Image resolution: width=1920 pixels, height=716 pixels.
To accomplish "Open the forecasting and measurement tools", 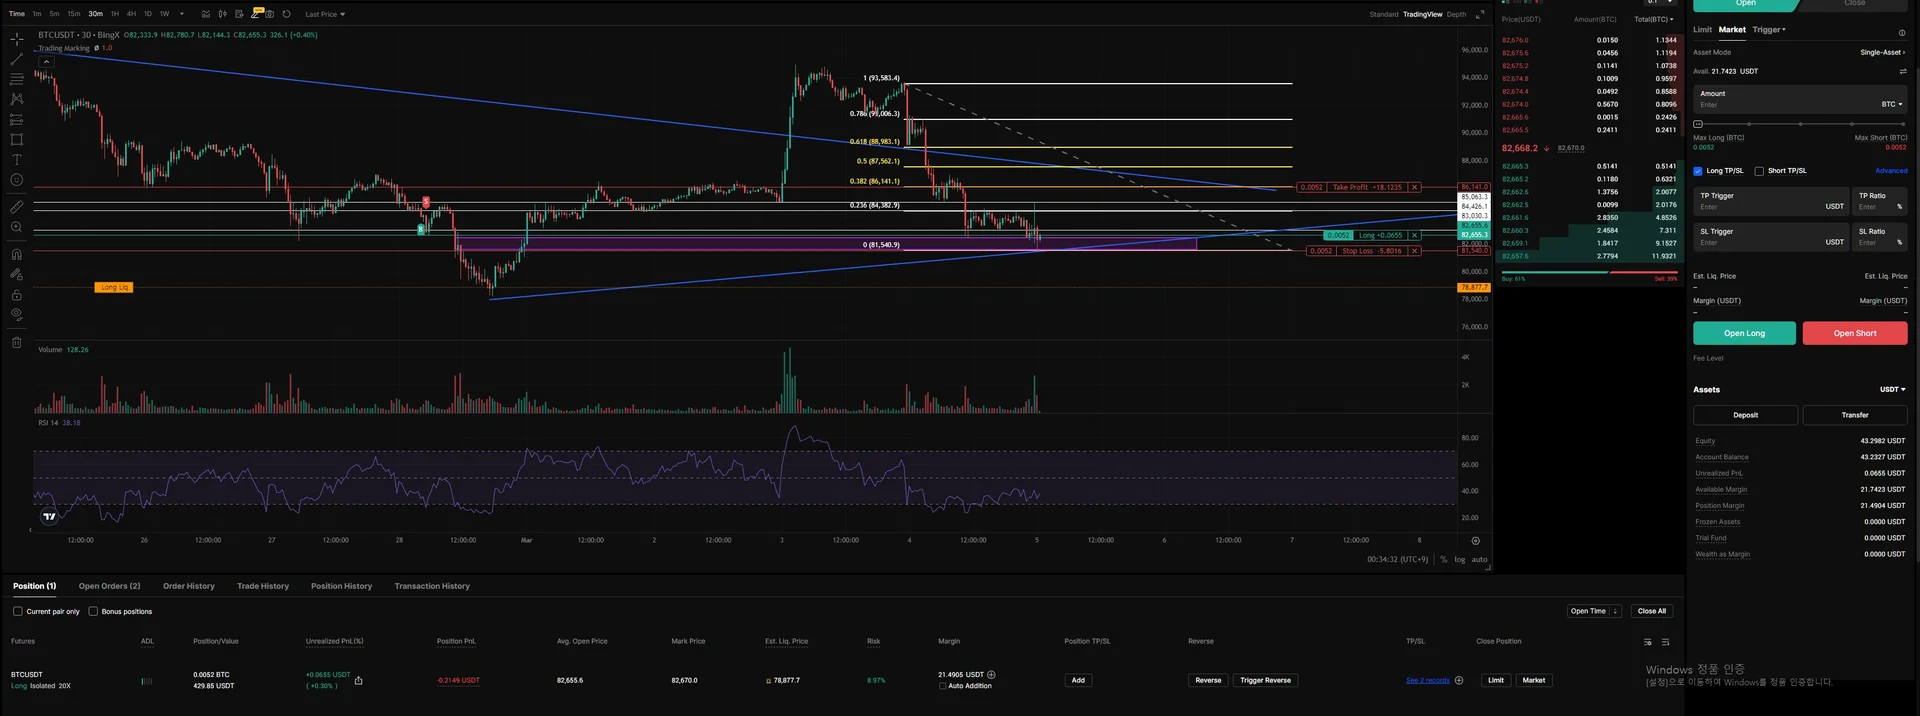I will click(x=17, y=119).
